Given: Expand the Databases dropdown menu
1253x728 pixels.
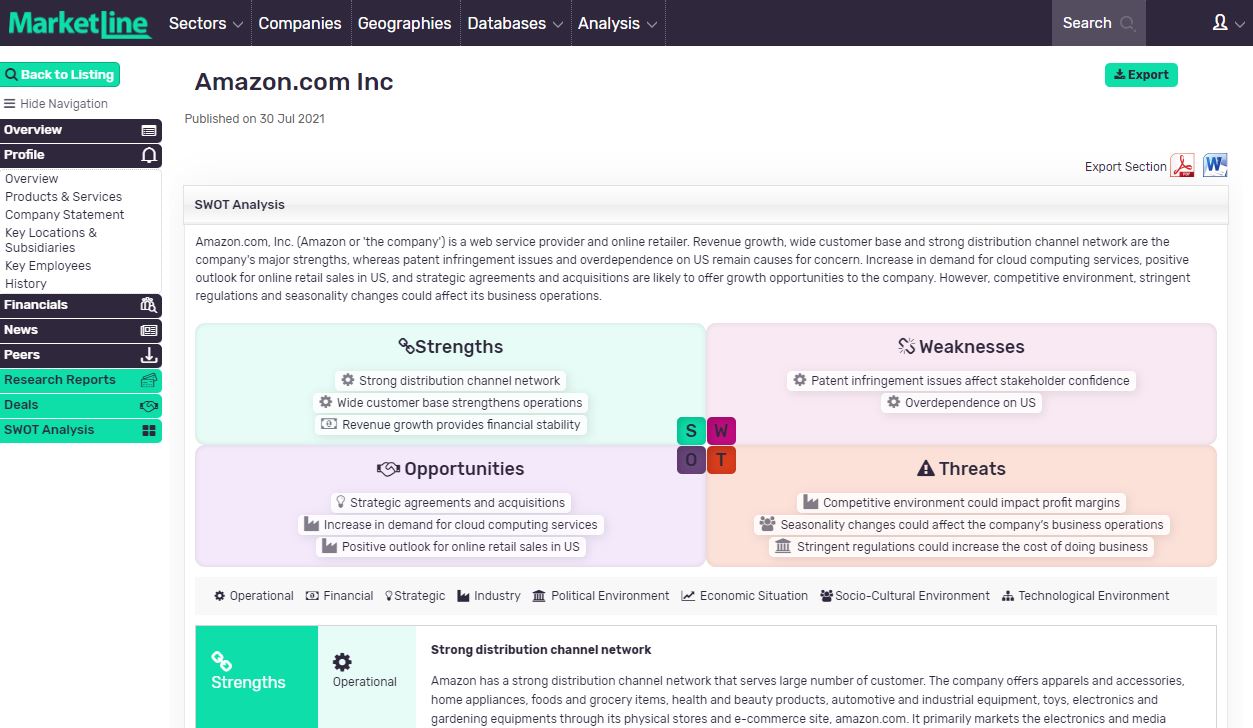Looking at the screenshot, I should (x=514, y=23).
